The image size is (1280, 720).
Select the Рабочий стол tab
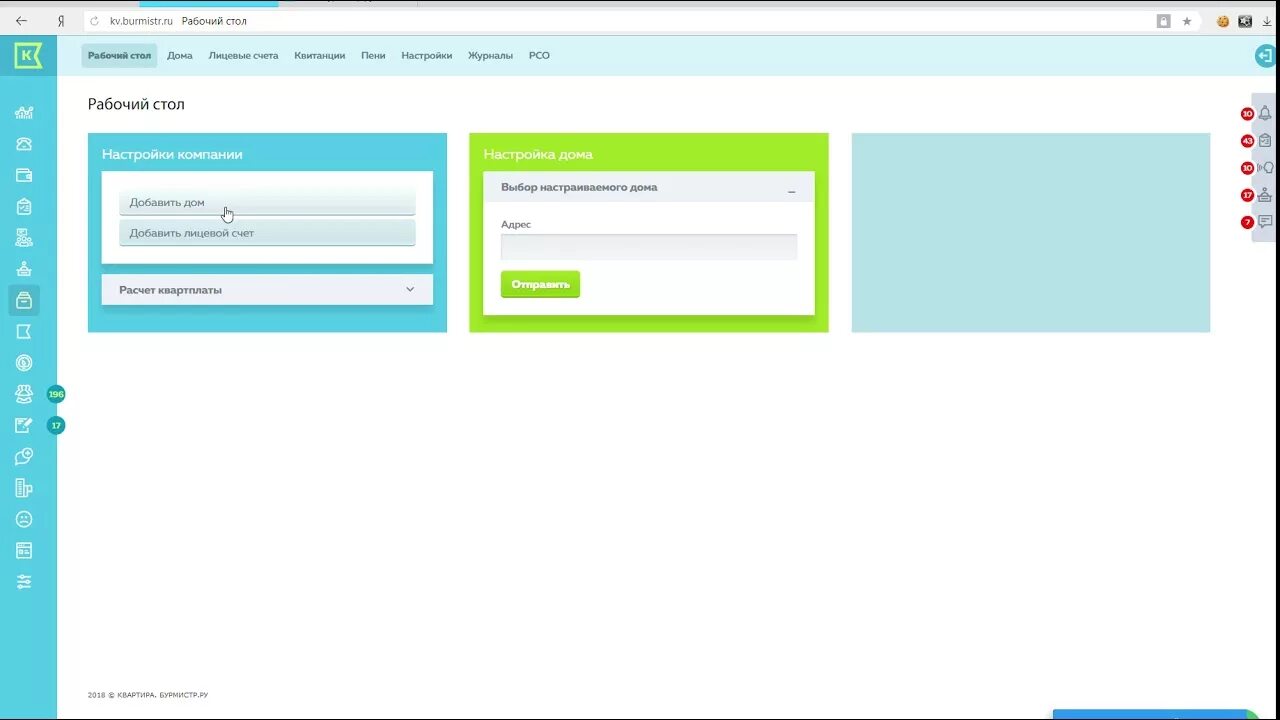[119, 56]
